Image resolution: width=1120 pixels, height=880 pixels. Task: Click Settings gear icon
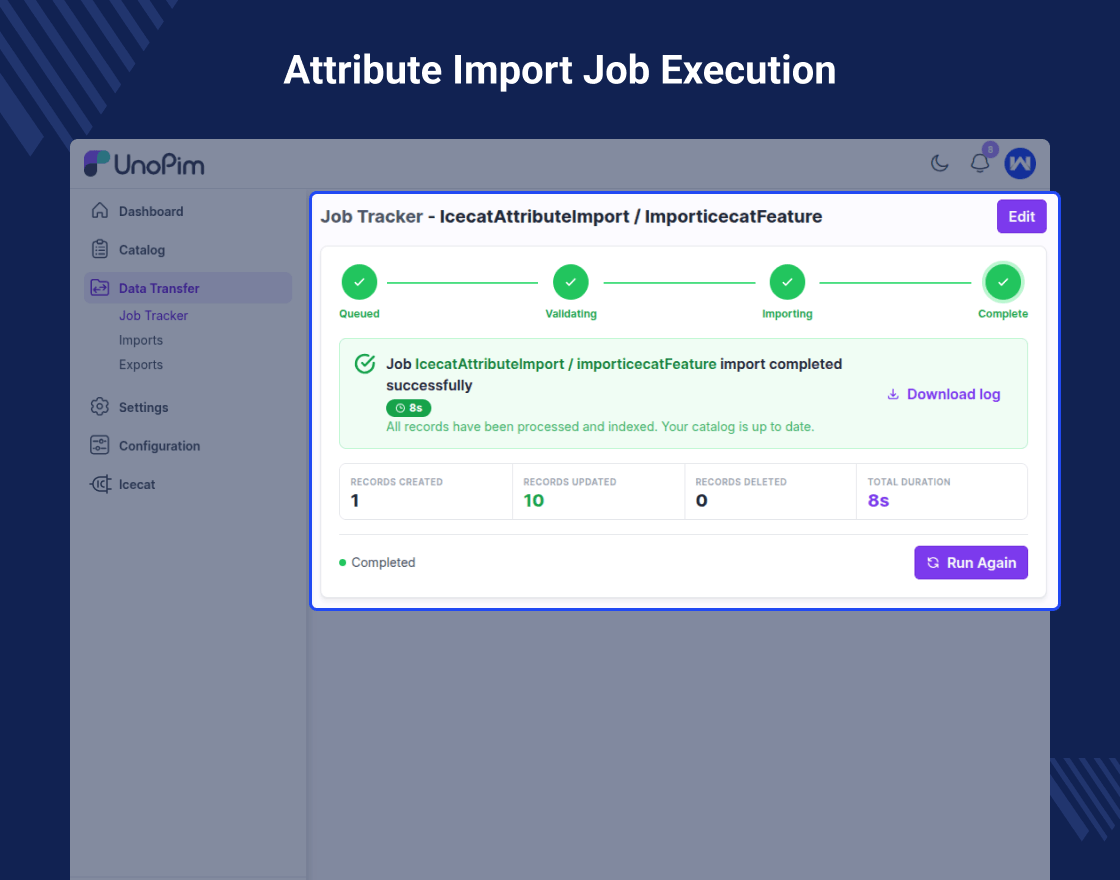pos(100,406)
